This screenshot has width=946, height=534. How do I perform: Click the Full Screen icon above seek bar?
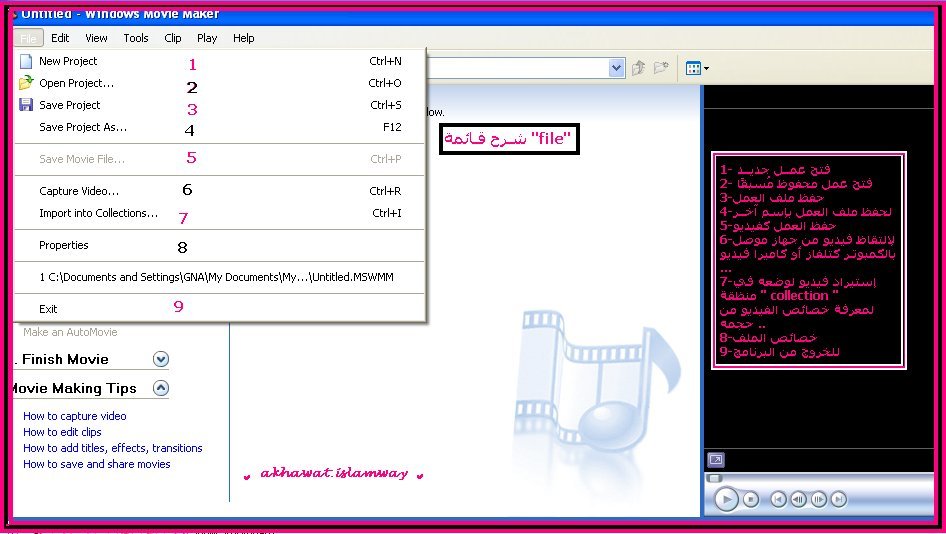coord(716,460)
